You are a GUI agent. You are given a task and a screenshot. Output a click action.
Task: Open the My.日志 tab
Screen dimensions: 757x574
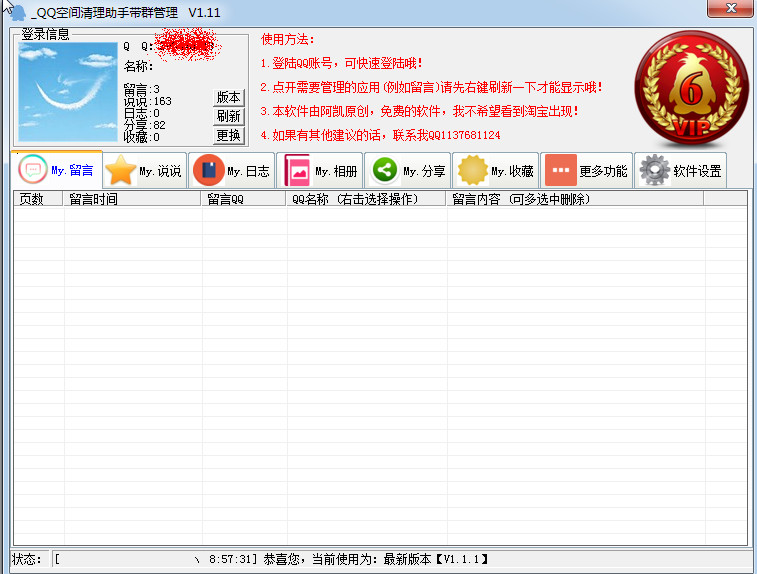tap(232, 170)
